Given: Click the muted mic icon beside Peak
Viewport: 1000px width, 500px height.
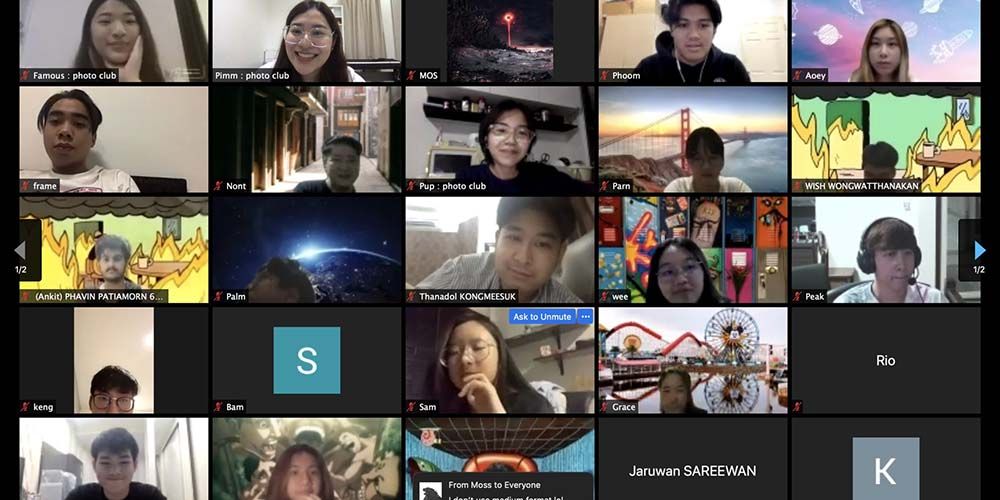Looking at the screenshot, I should tap(798, 297).
